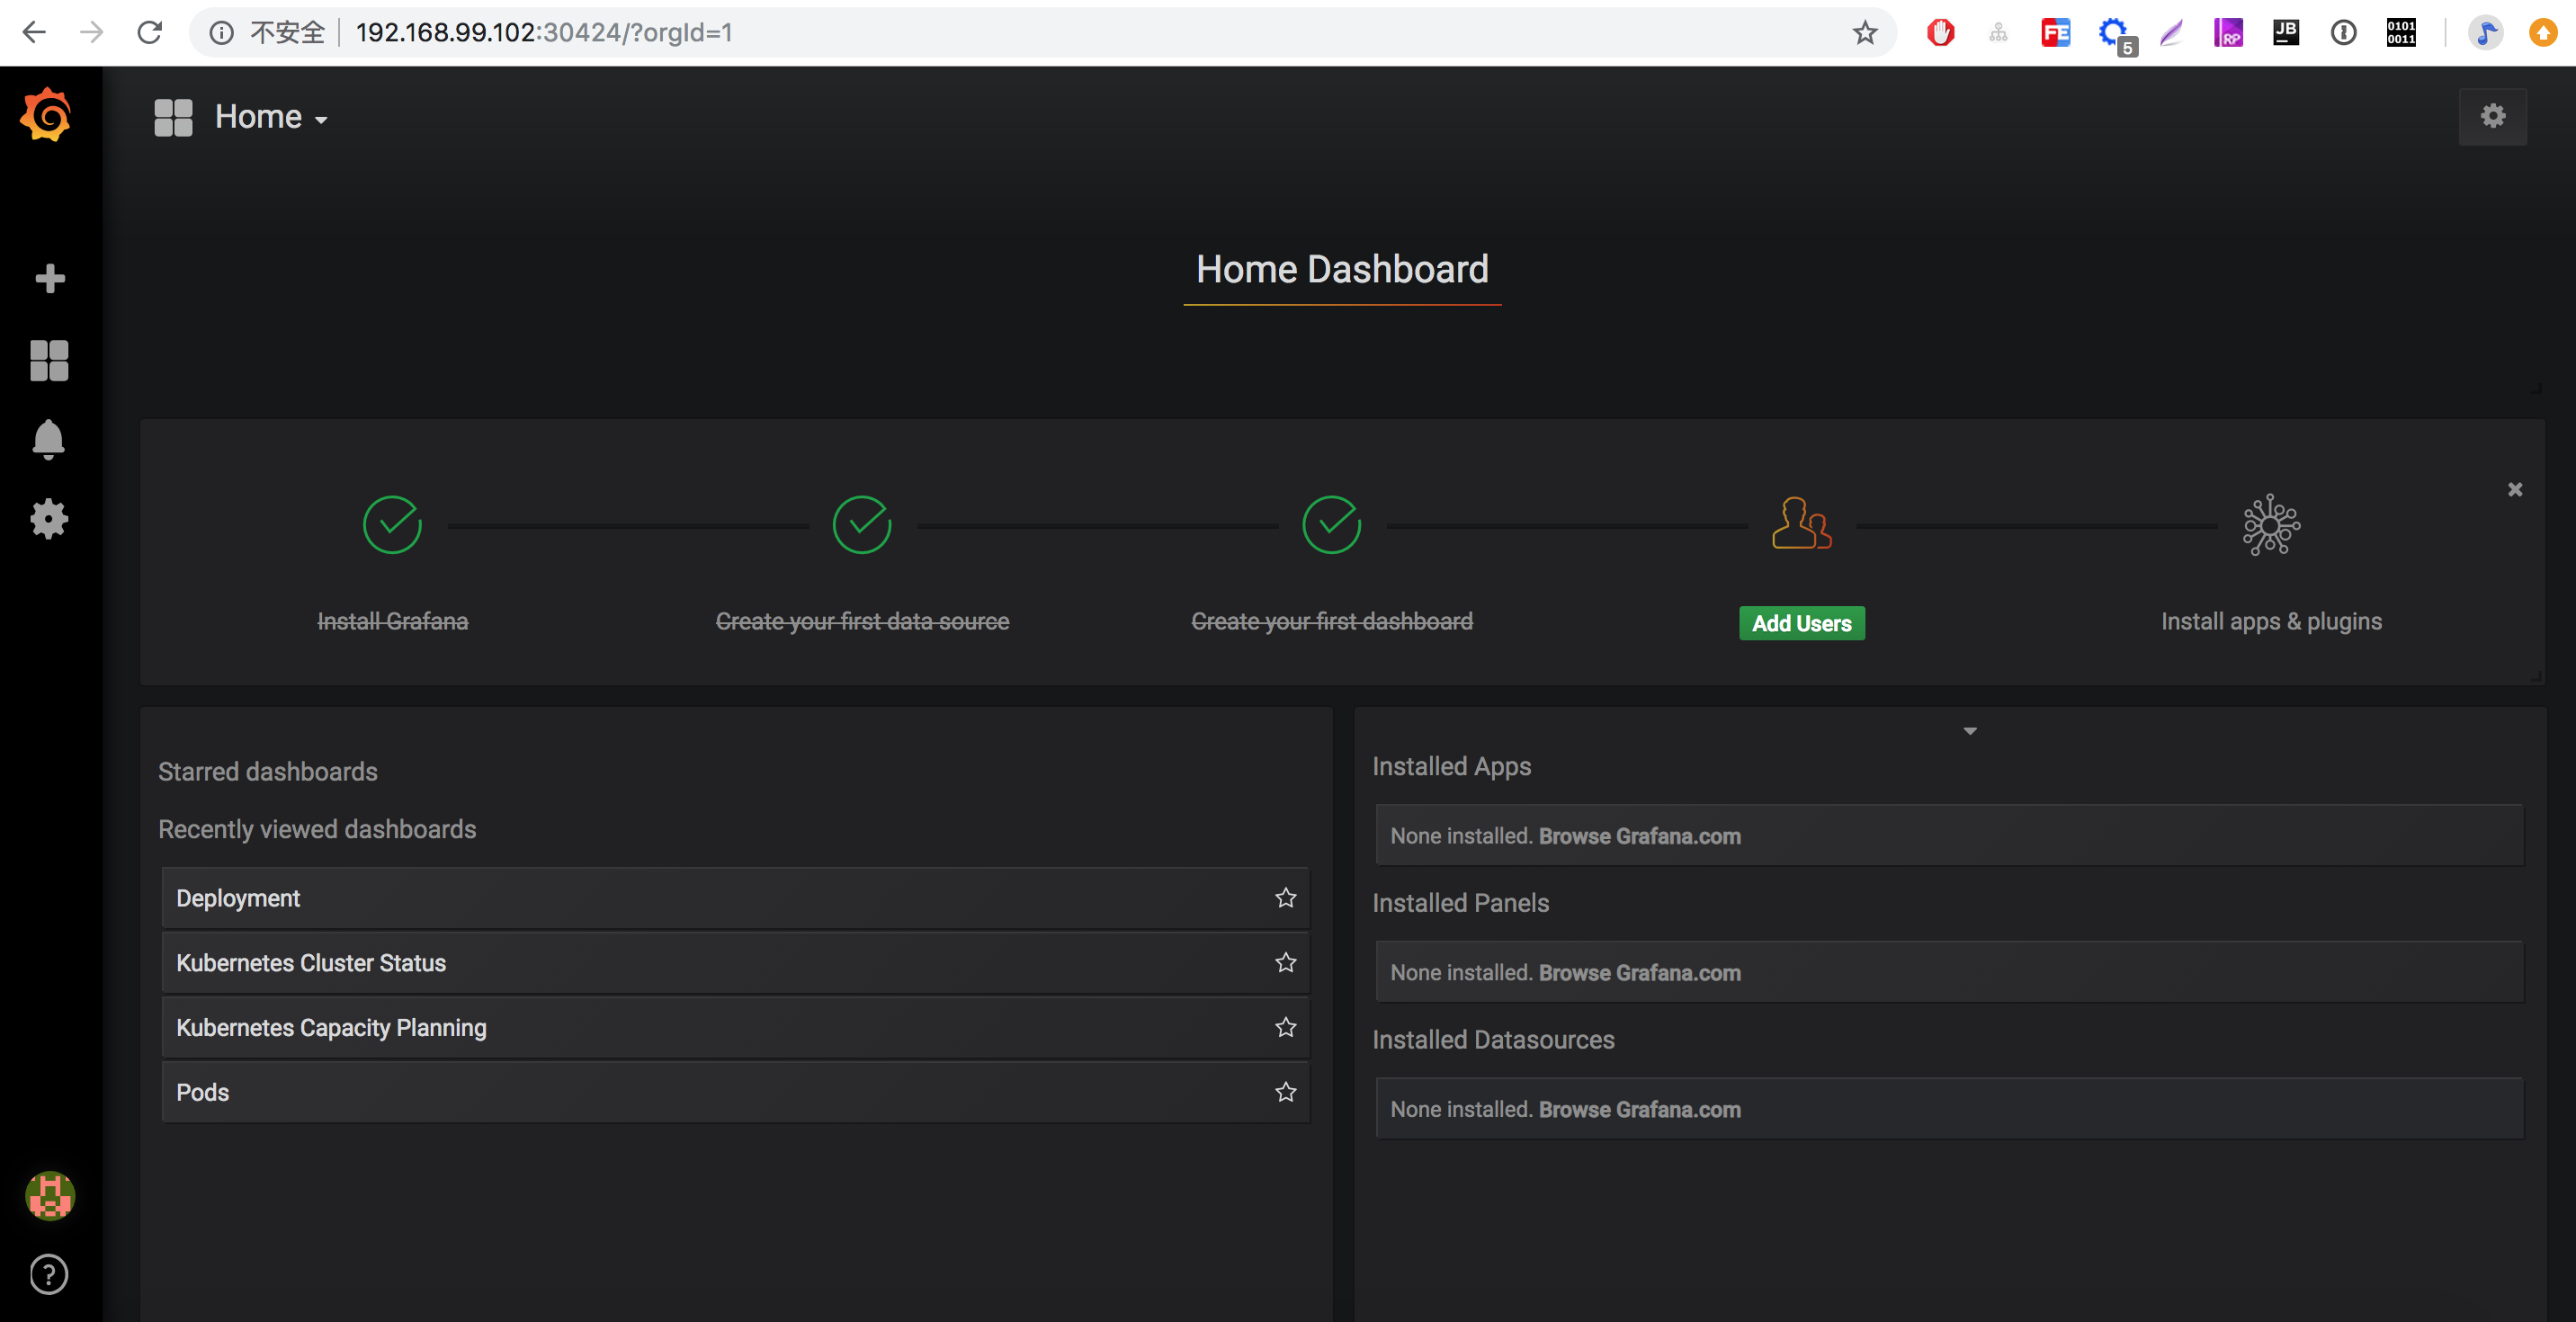Dismiss the getting started panel
2576x1322 pixels.
pyautogui.click(x=2514, y=490)
